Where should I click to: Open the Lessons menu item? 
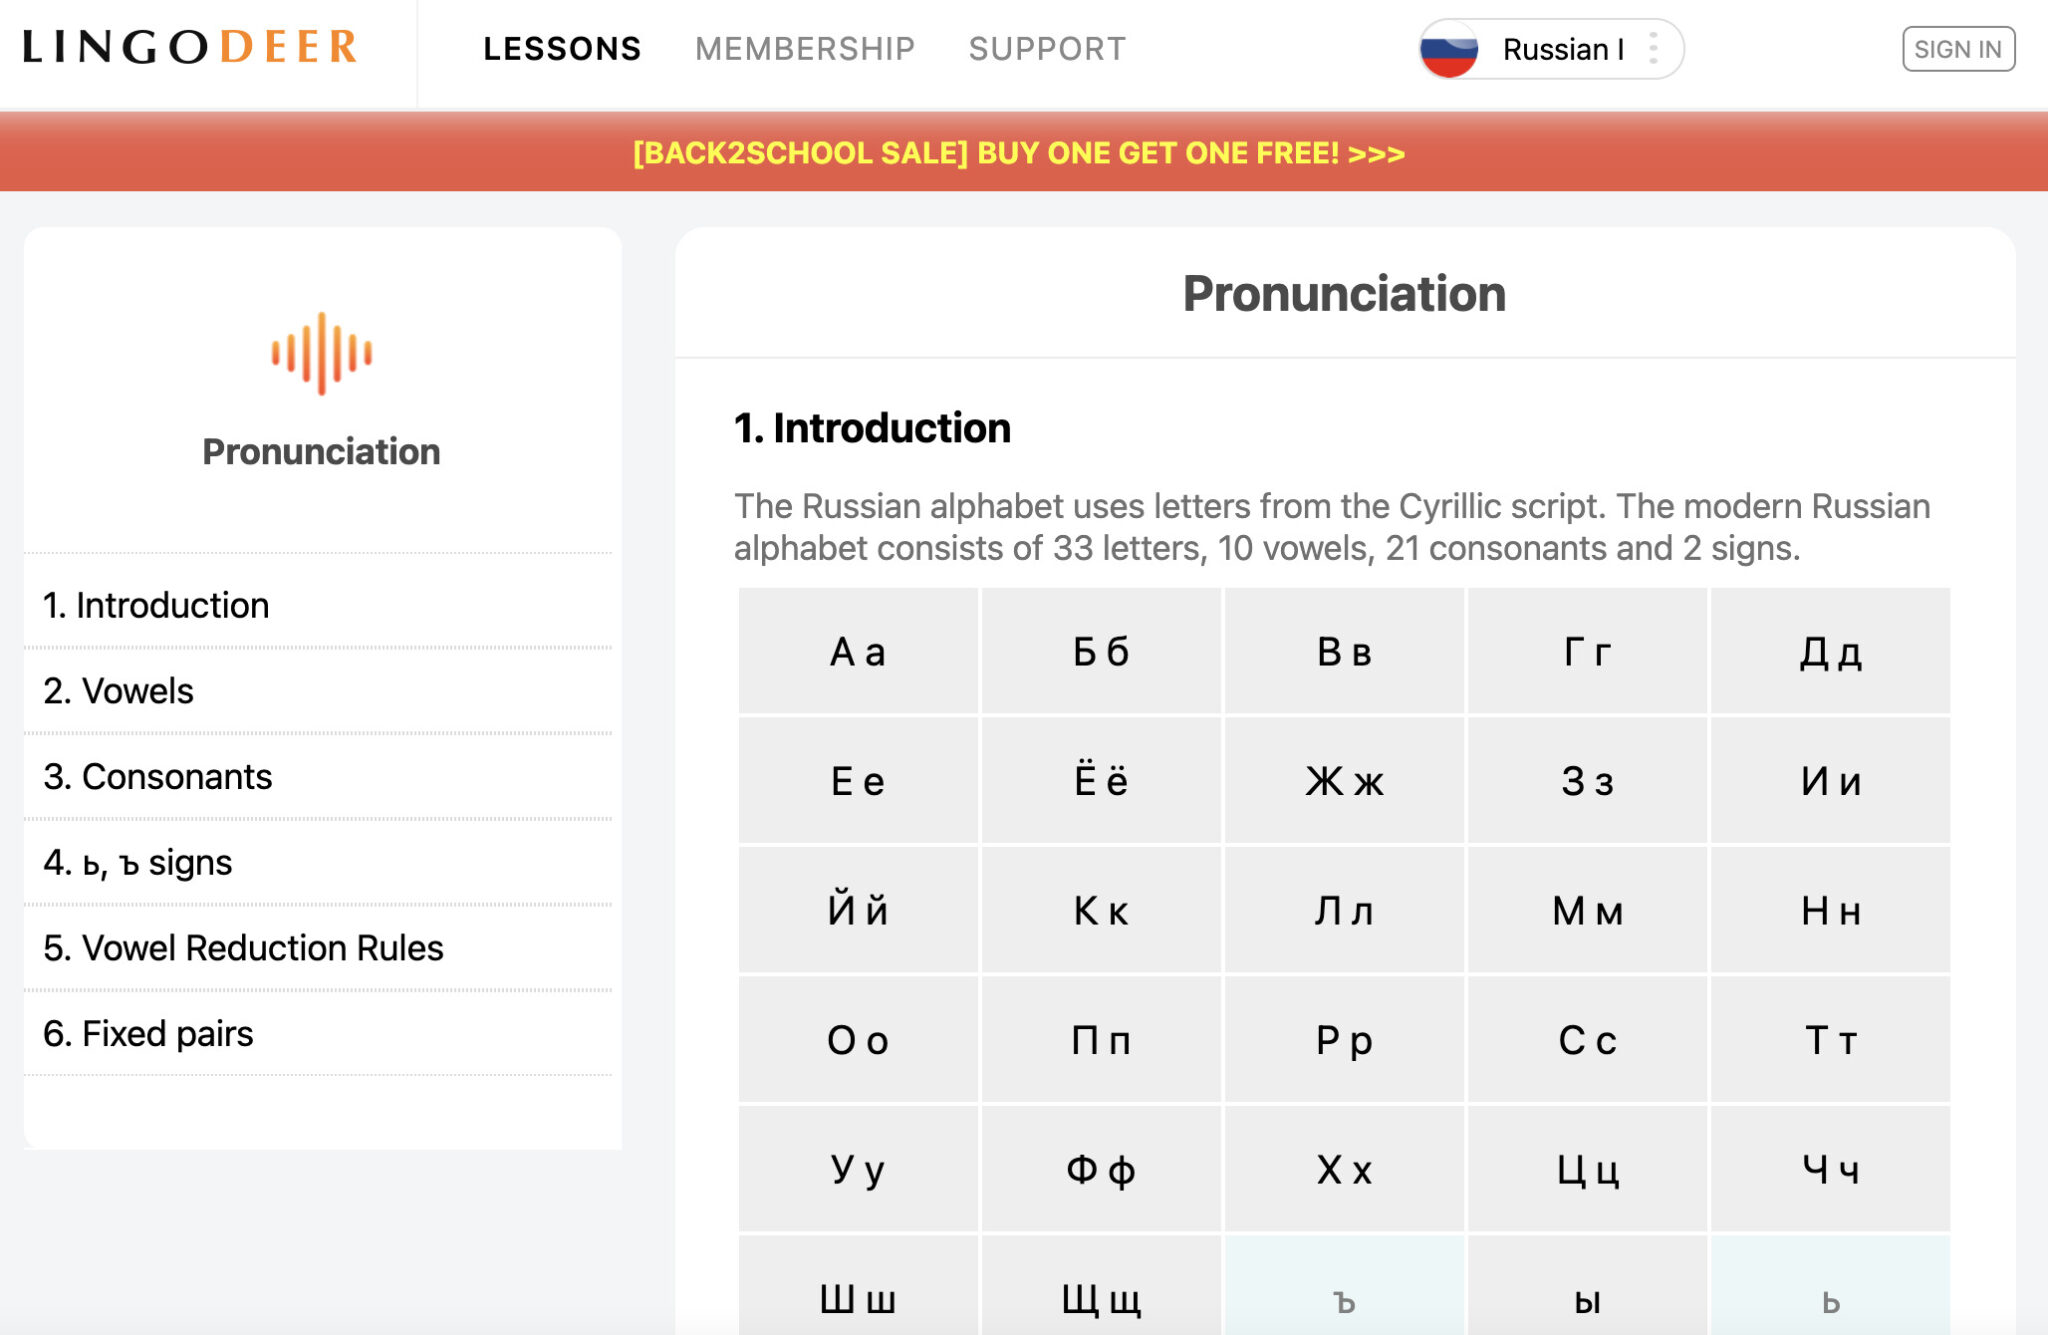coord(562,49)
